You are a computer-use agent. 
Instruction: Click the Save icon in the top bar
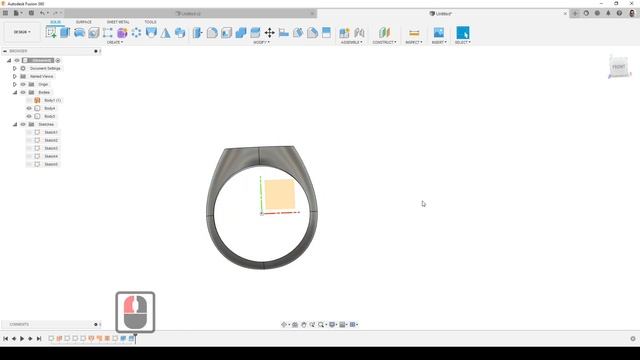(31, 13)
